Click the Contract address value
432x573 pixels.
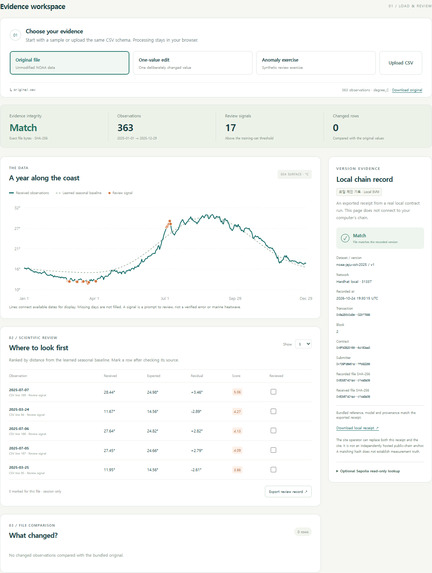pyautogui.click(x=353, y=348)
